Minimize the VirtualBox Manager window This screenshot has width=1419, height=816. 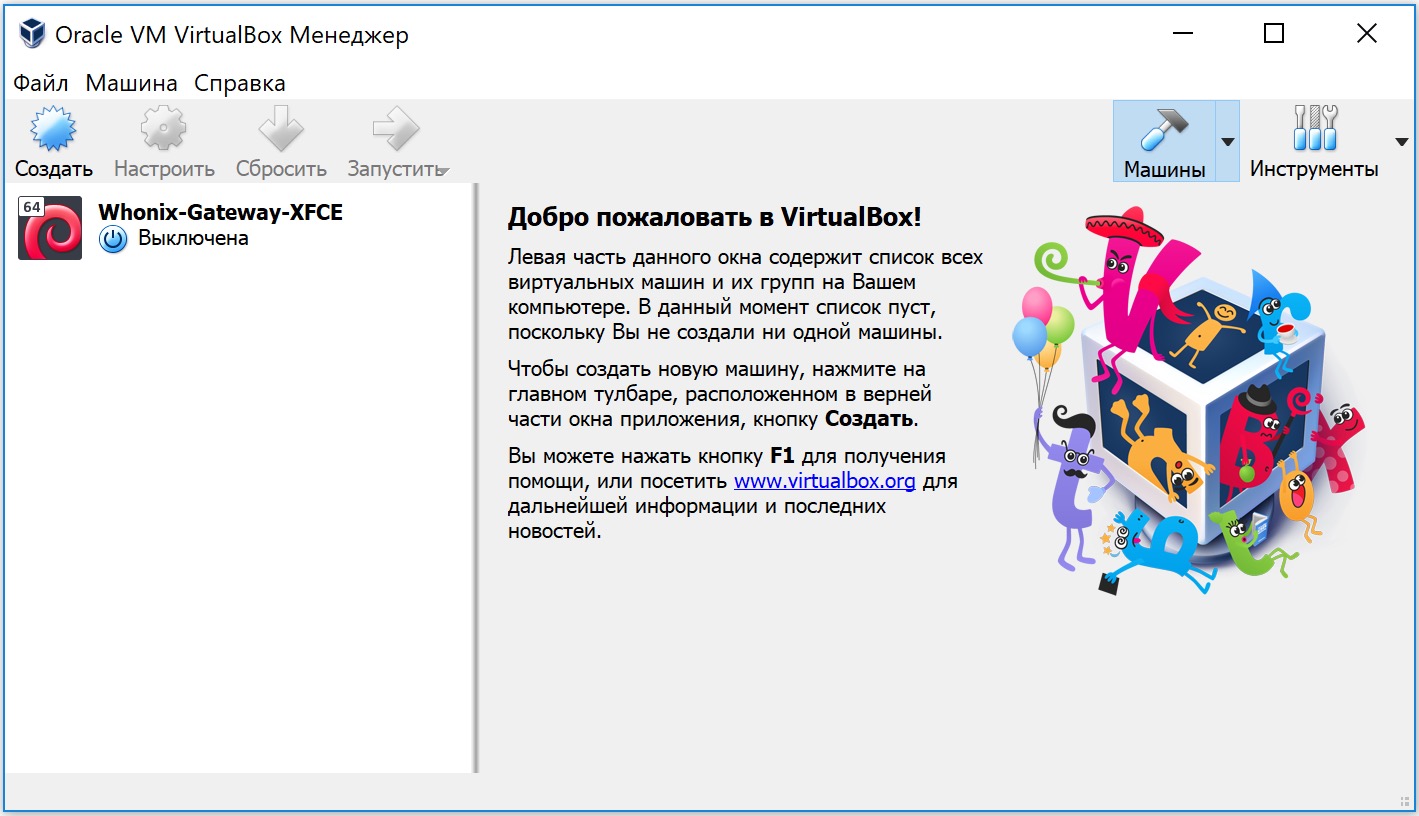(x=1182, y=34)
